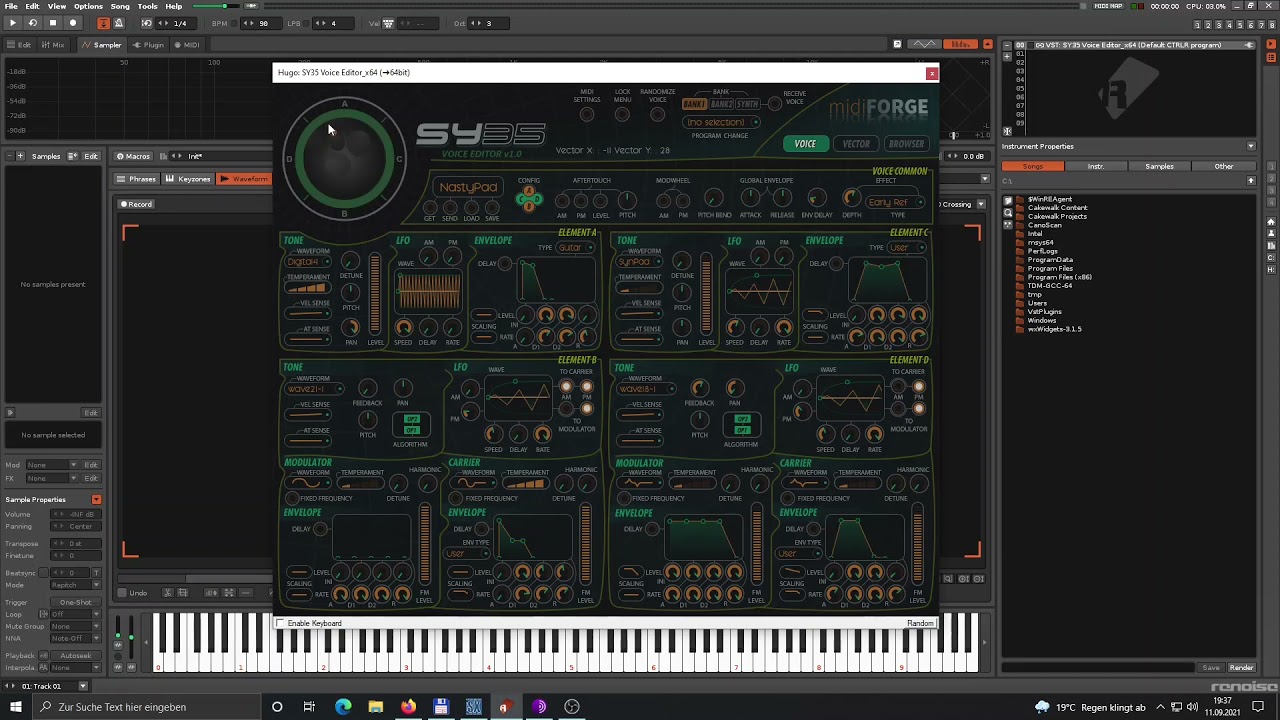
Task: Open the Song menu
Action: click(x=120, y=6)
